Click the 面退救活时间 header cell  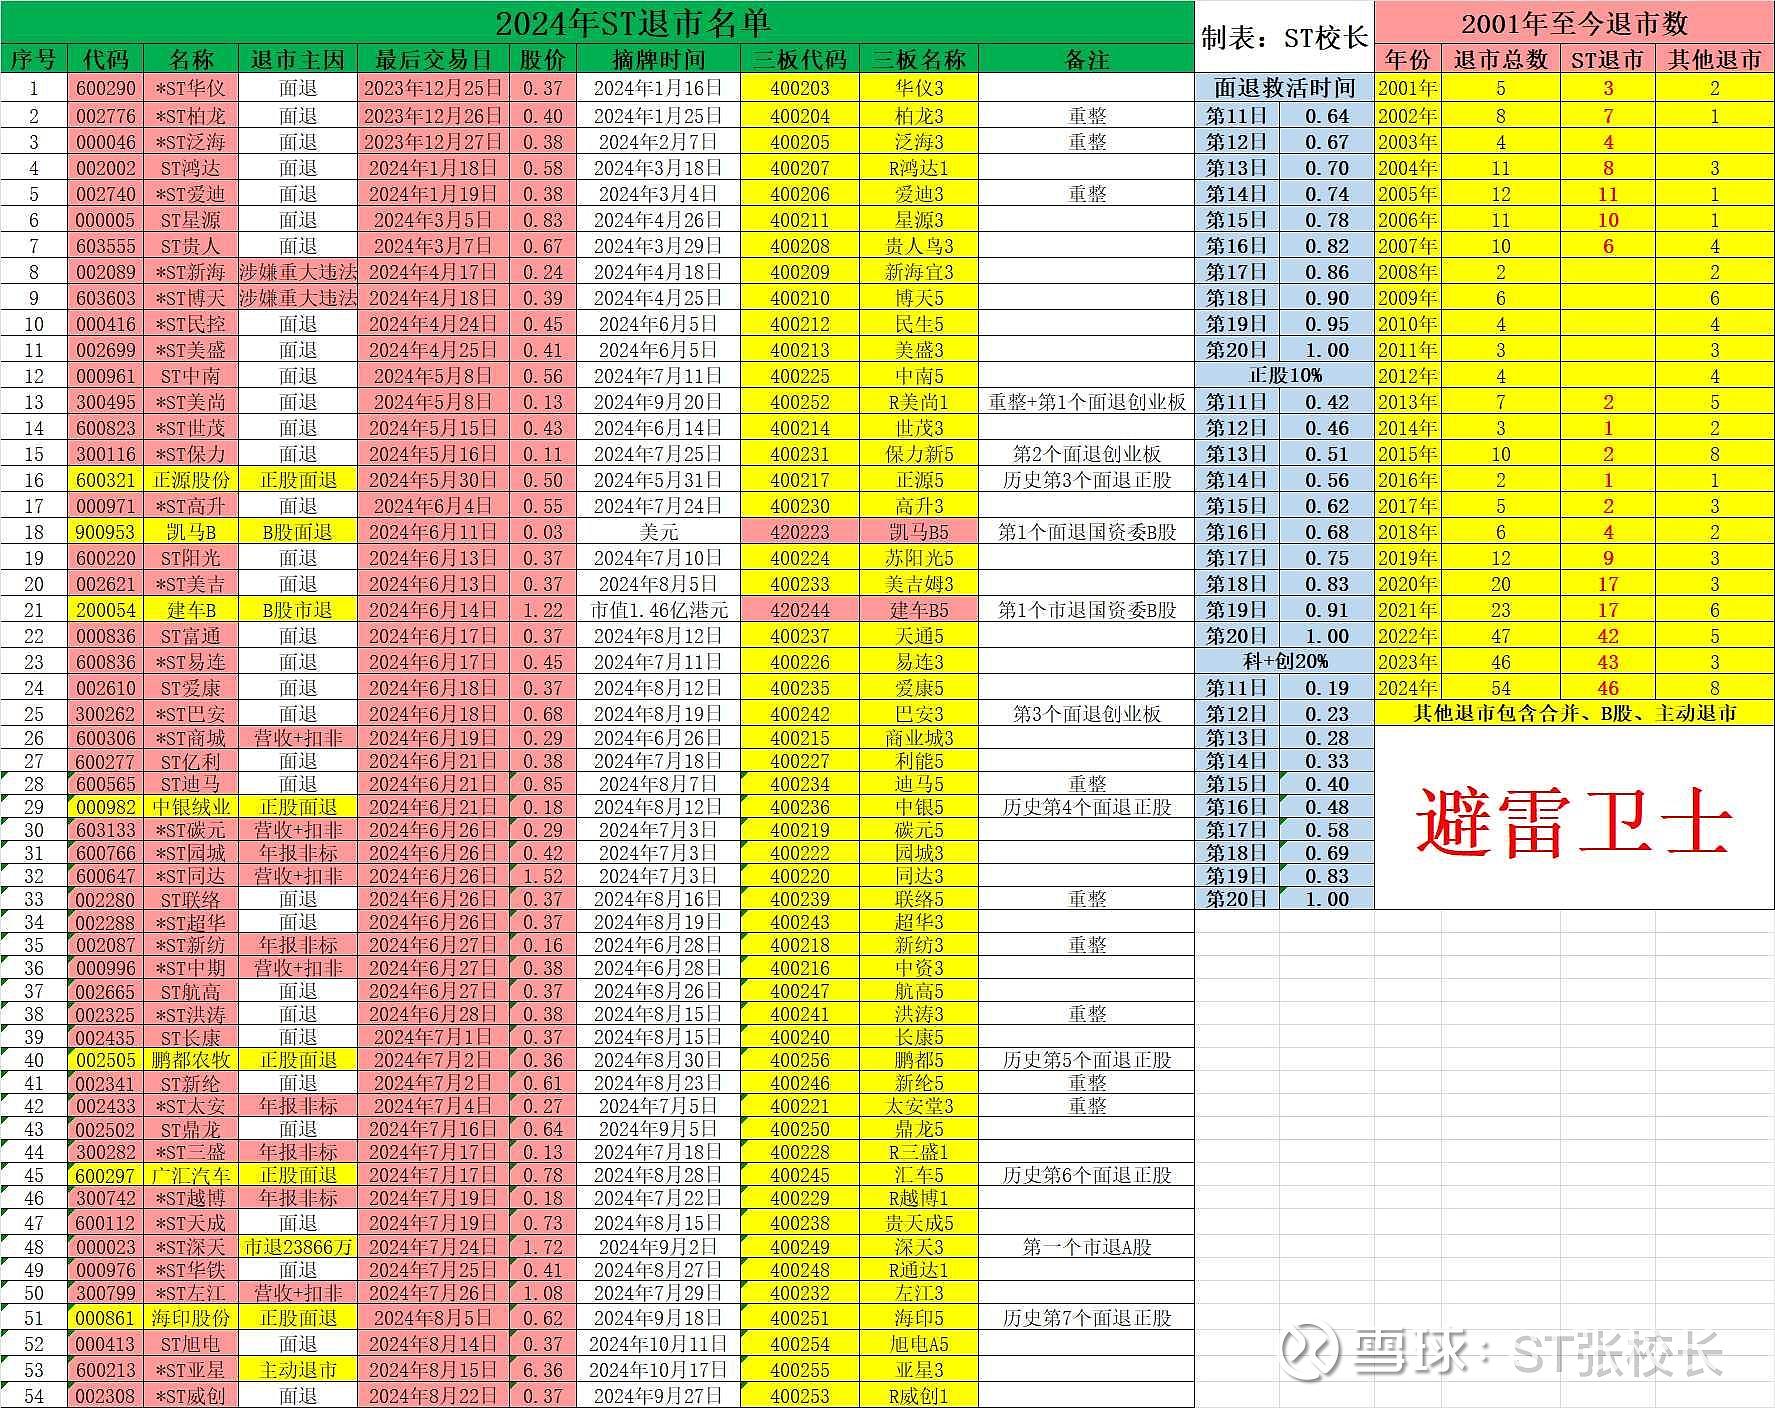pyautogui.click(x=1285, y=88)
